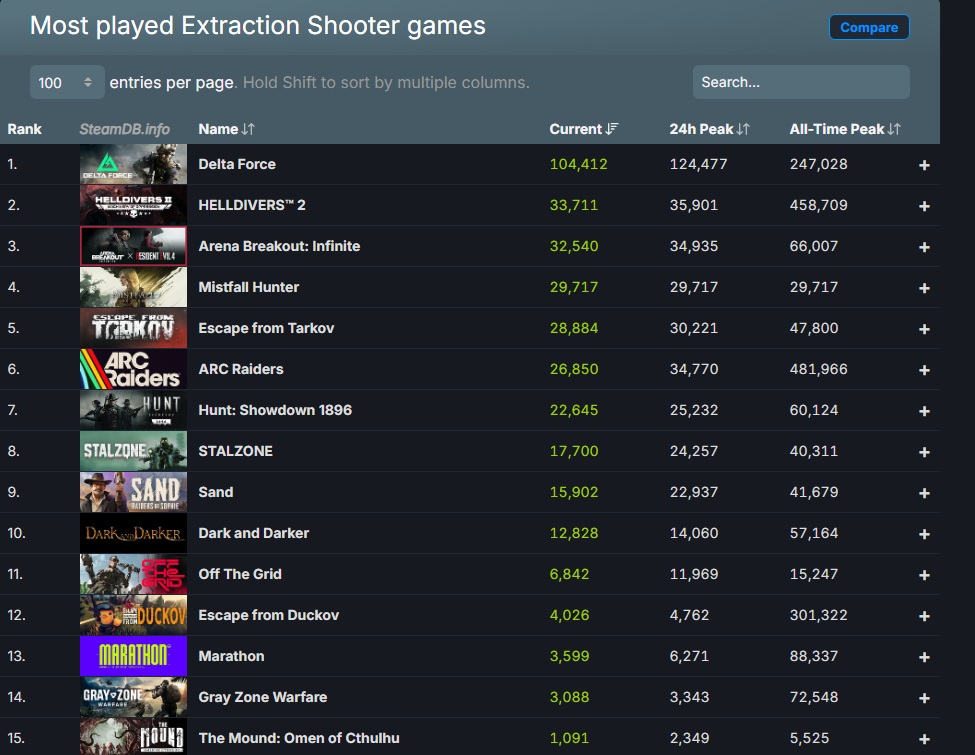
Task: Click the Off The Grid thumbnail
Action: point(133,575)
